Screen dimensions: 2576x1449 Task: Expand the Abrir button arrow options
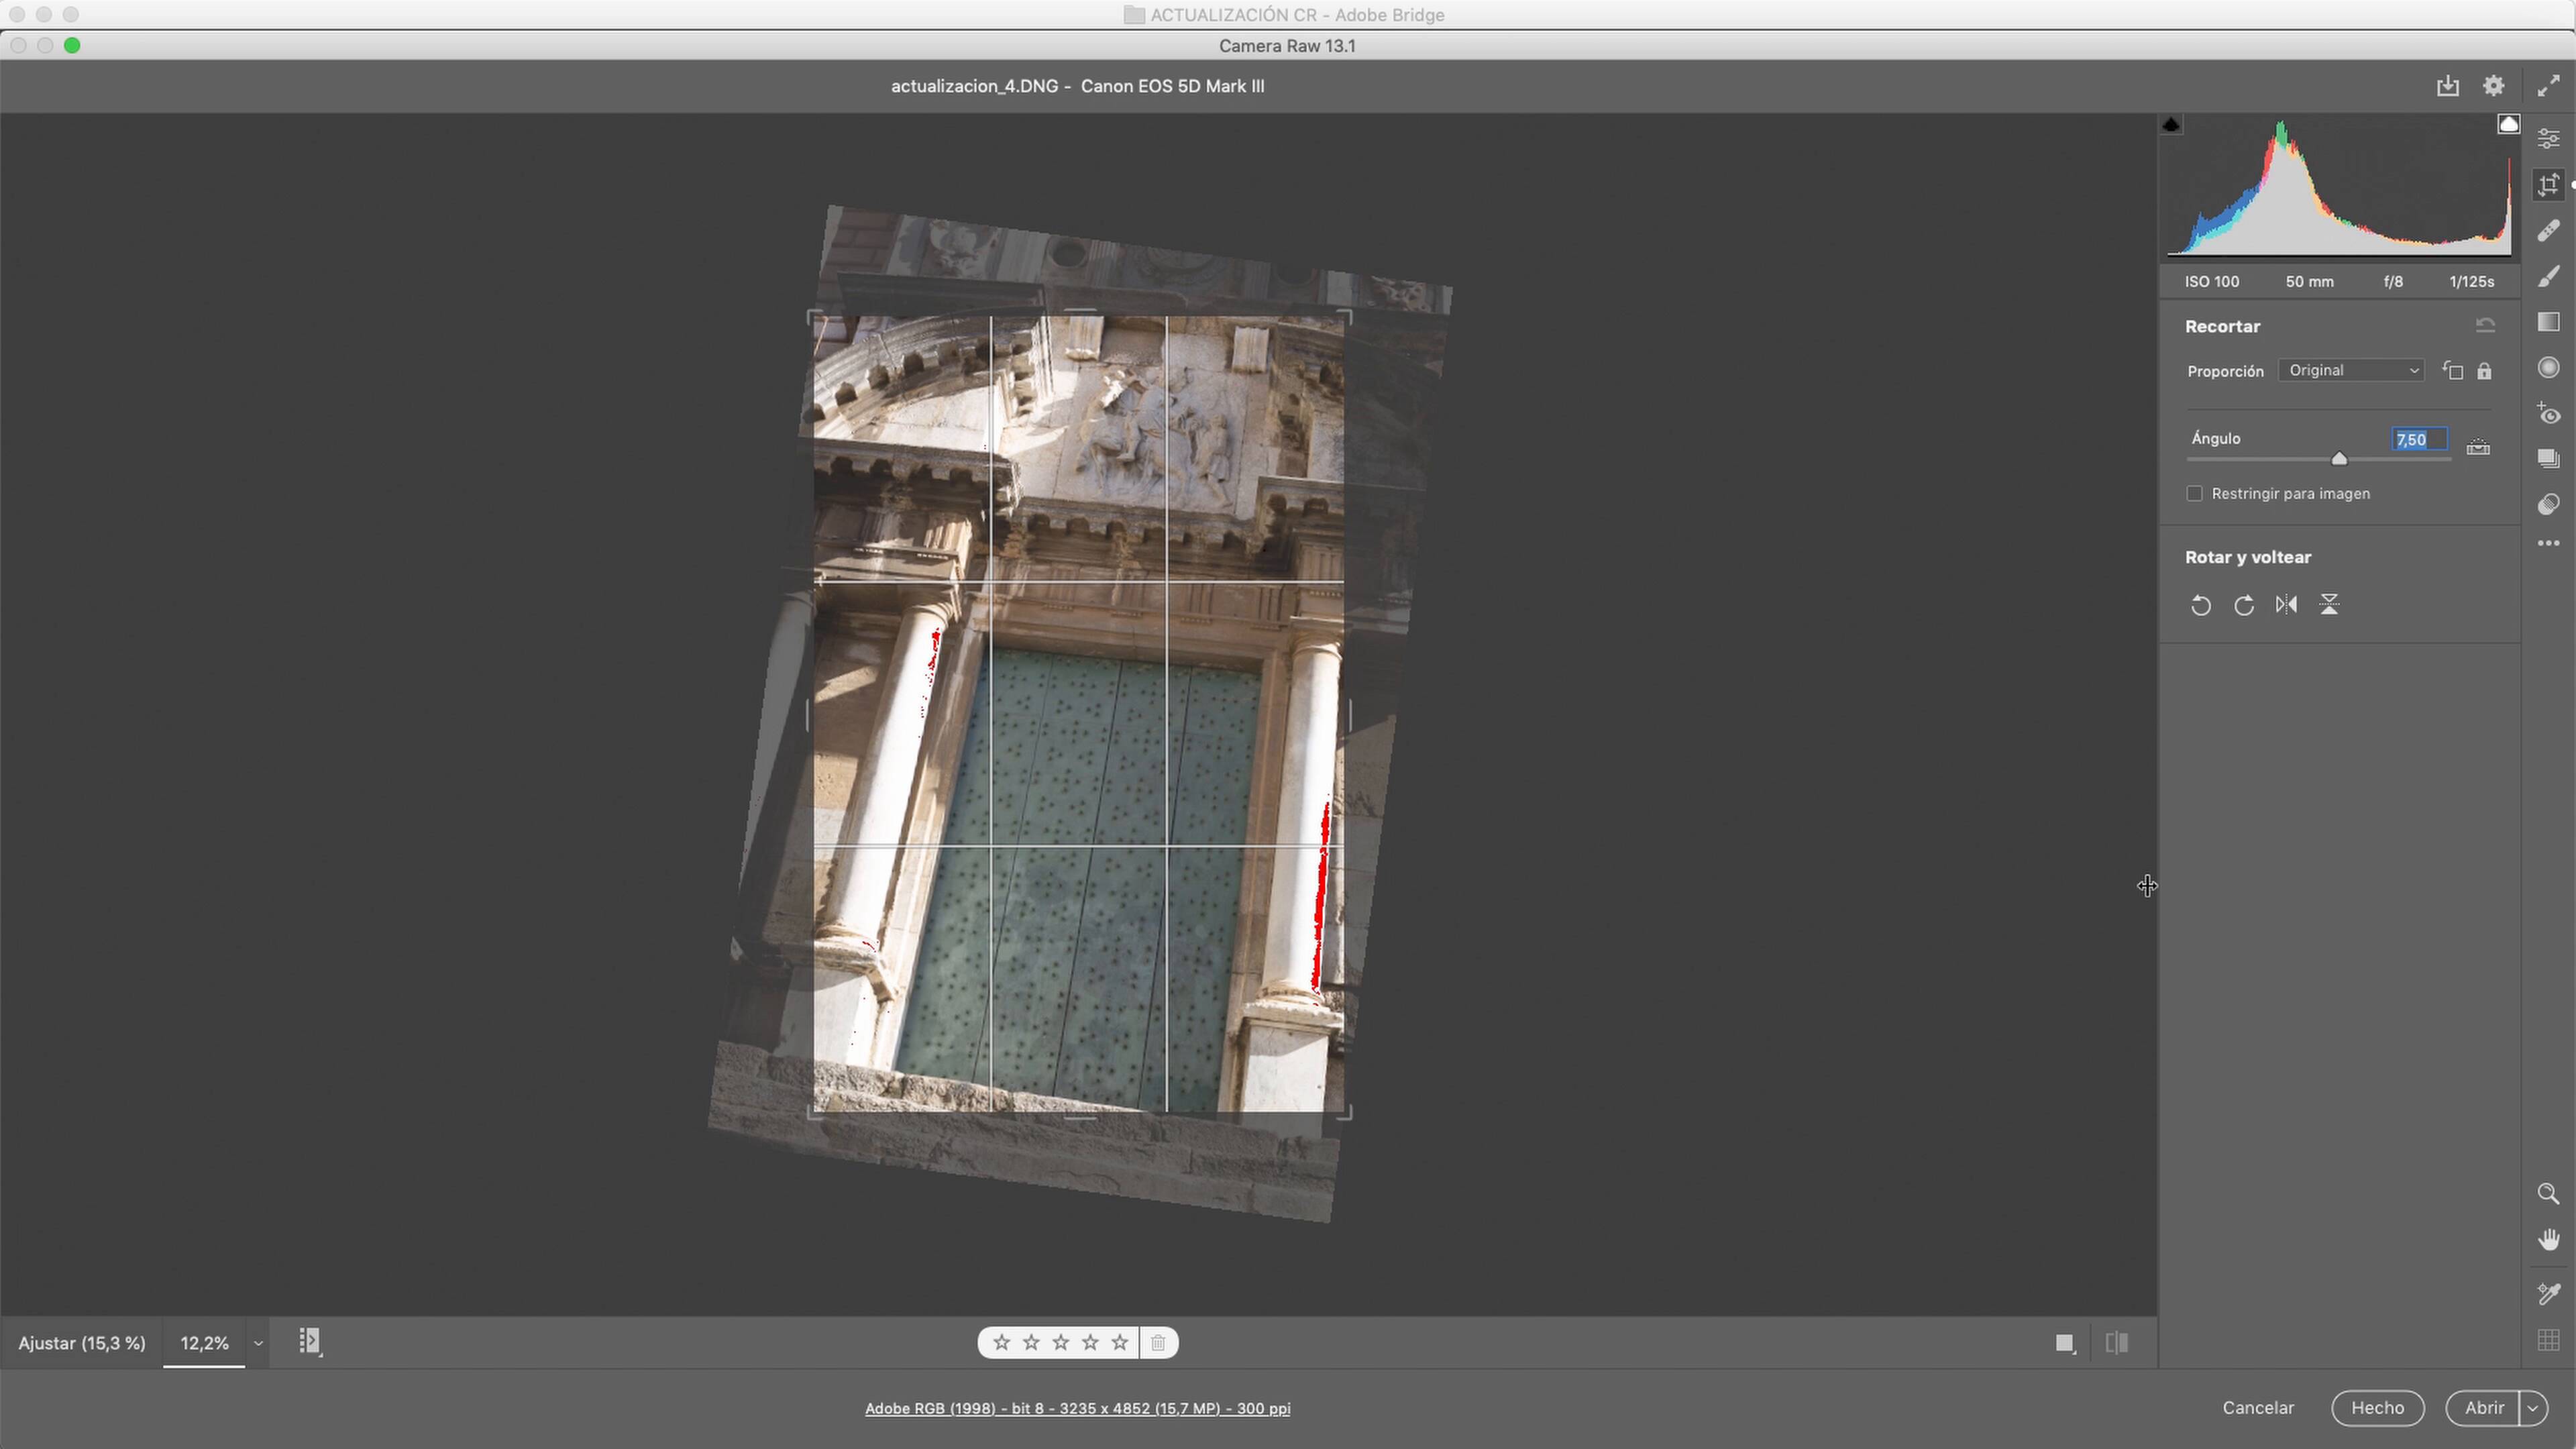2533,1408
